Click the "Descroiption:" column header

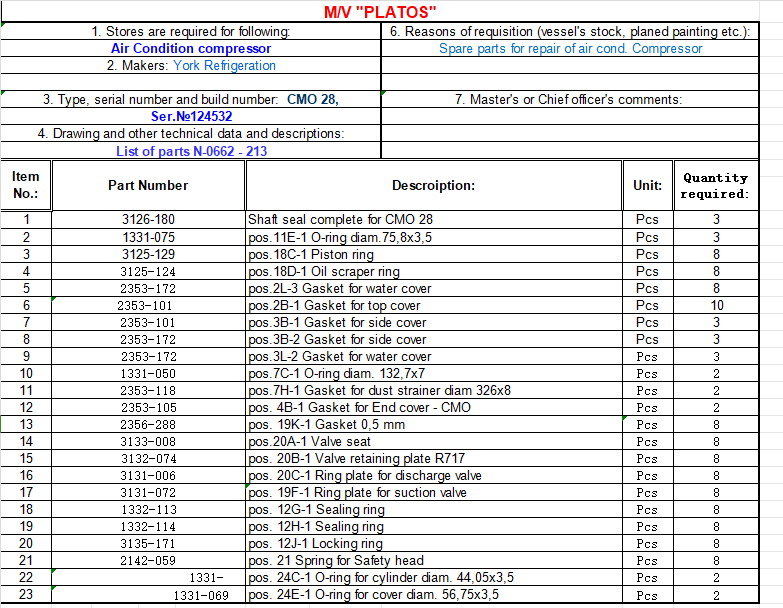pyautogui.click(x=433, y=185)
